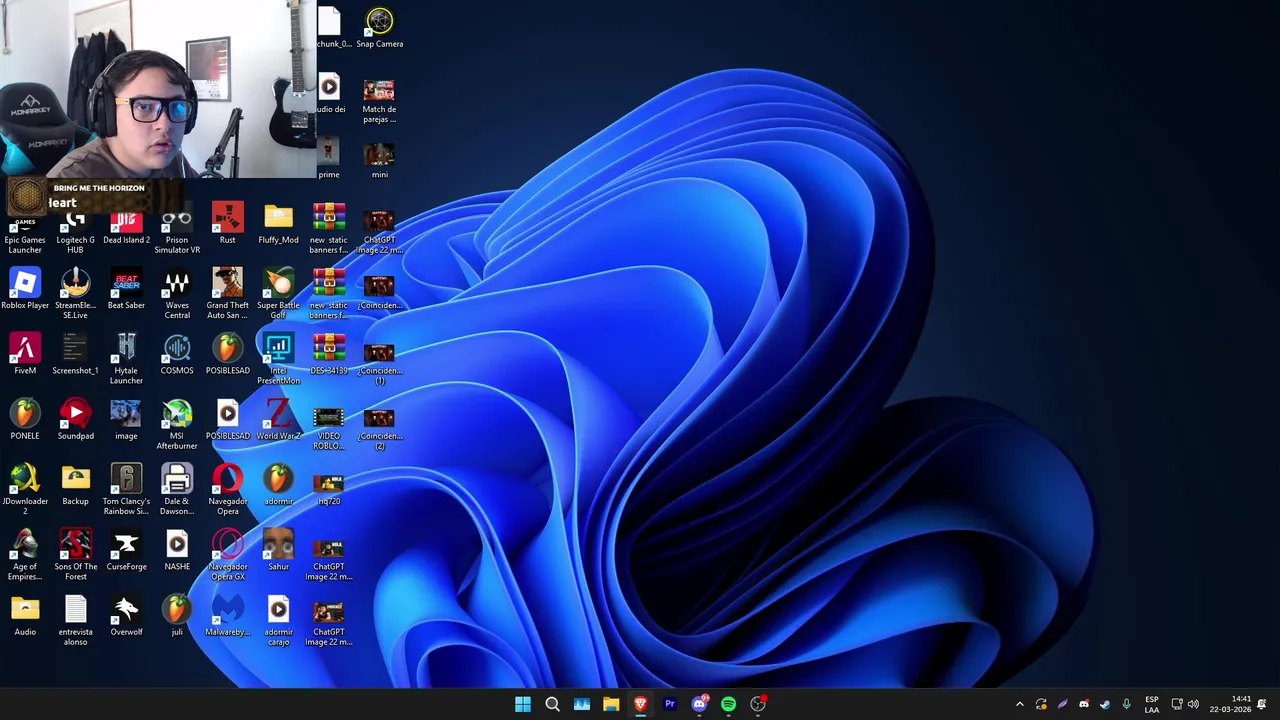
Task: Select the Epic Games Launcher label
Action: click(25, 245)
